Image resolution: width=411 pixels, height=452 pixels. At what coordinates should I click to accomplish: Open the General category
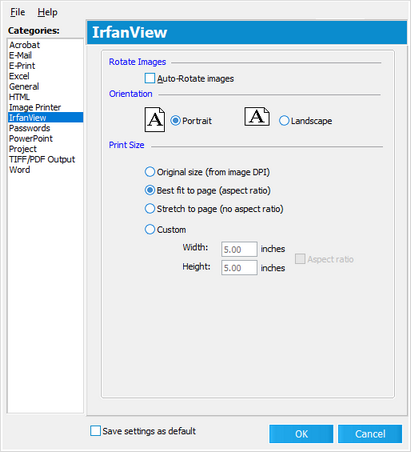click(45, 86)
